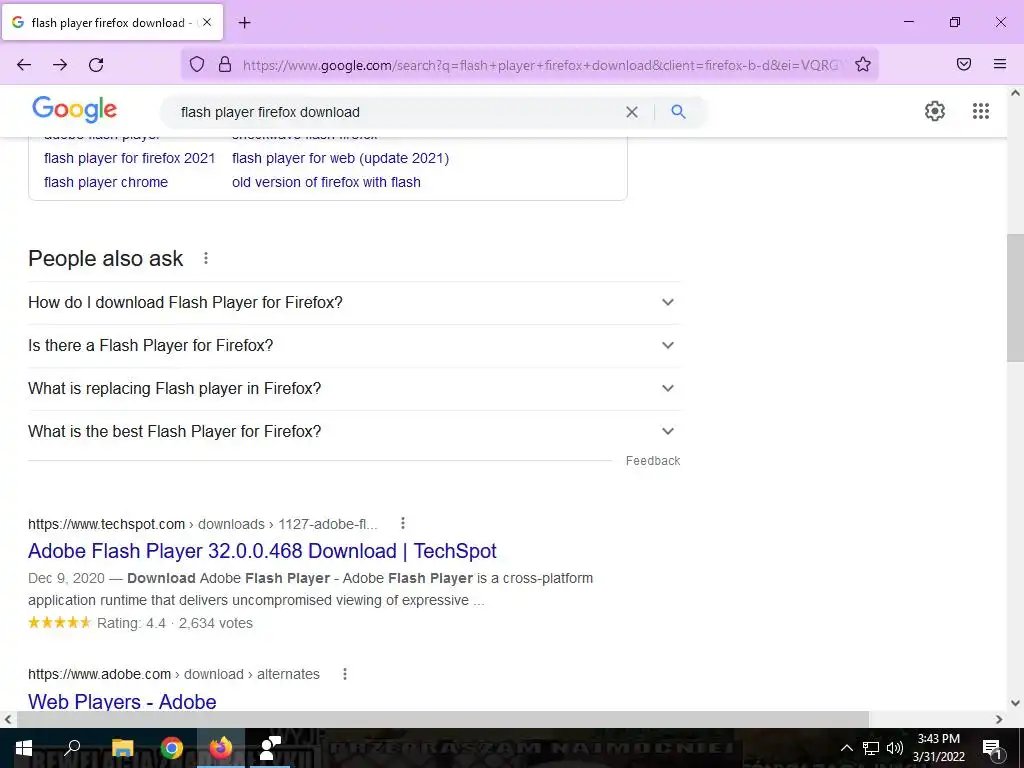Click the techspot.com result URL

202,524
